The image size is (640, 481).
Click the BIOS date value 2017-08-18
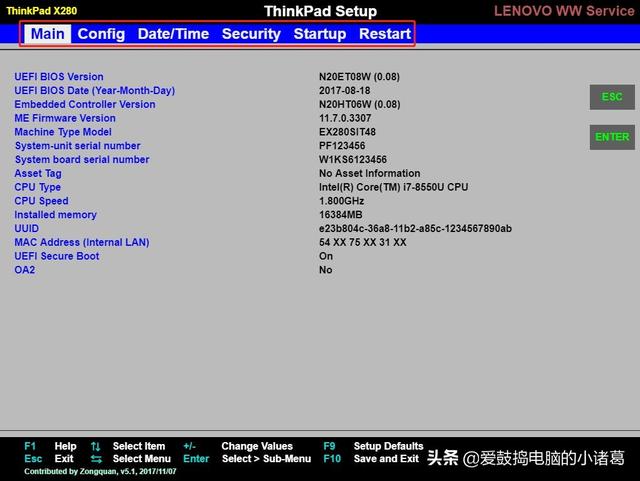point(344,91)
